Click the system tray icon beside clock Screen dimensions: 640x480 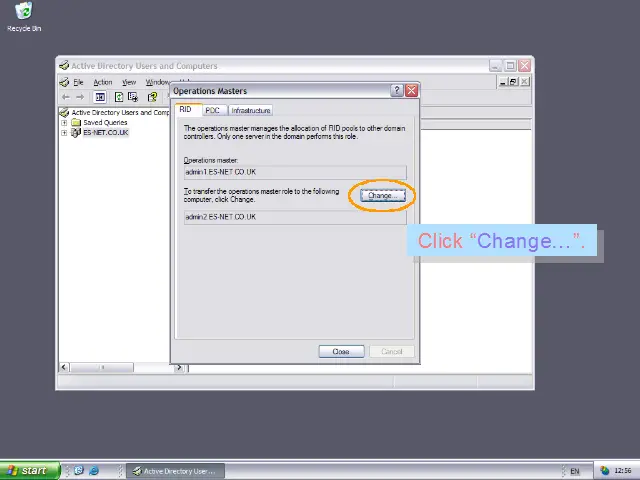click(x=604, y=471)
